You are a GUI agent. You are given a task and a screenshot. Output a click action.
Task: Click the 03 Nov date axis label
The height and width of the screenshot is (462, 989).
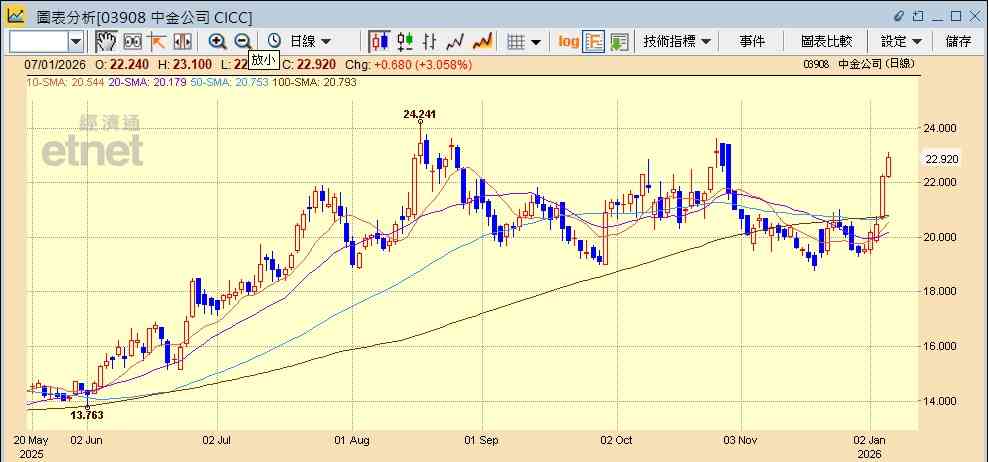tap(742, 439)
